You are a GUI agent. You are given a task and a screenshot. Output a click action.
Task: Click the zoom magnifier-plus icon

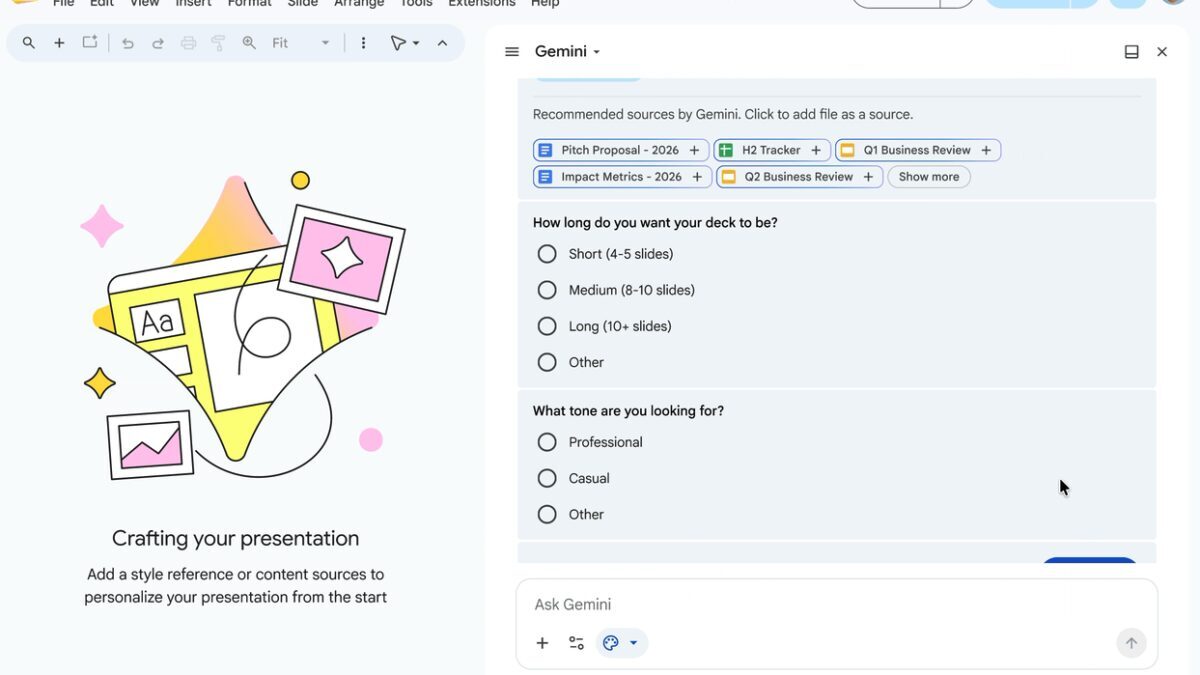(x=249, y=43)
